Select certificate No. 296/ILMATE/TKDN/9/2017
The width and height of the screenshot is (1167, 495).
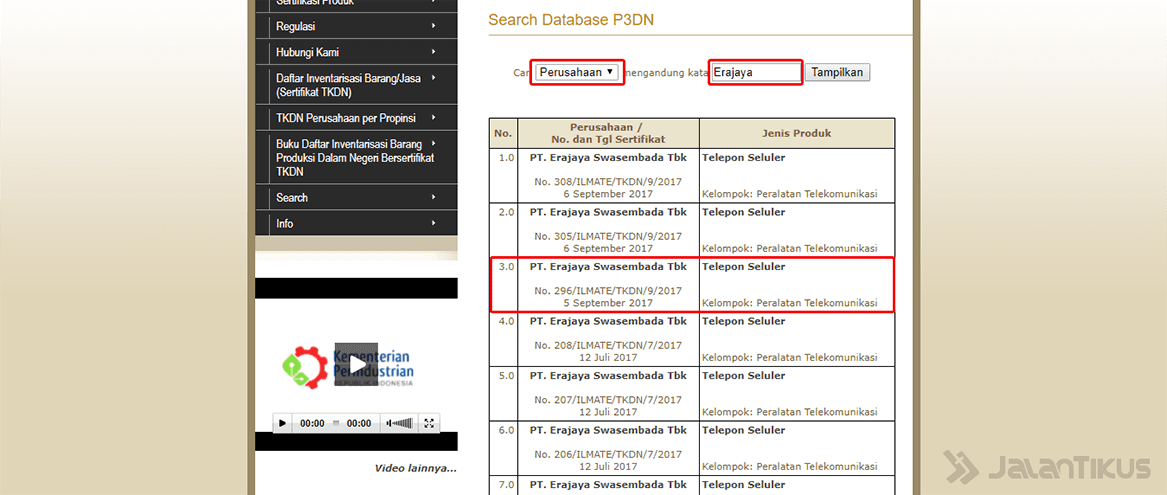(608, 290)
